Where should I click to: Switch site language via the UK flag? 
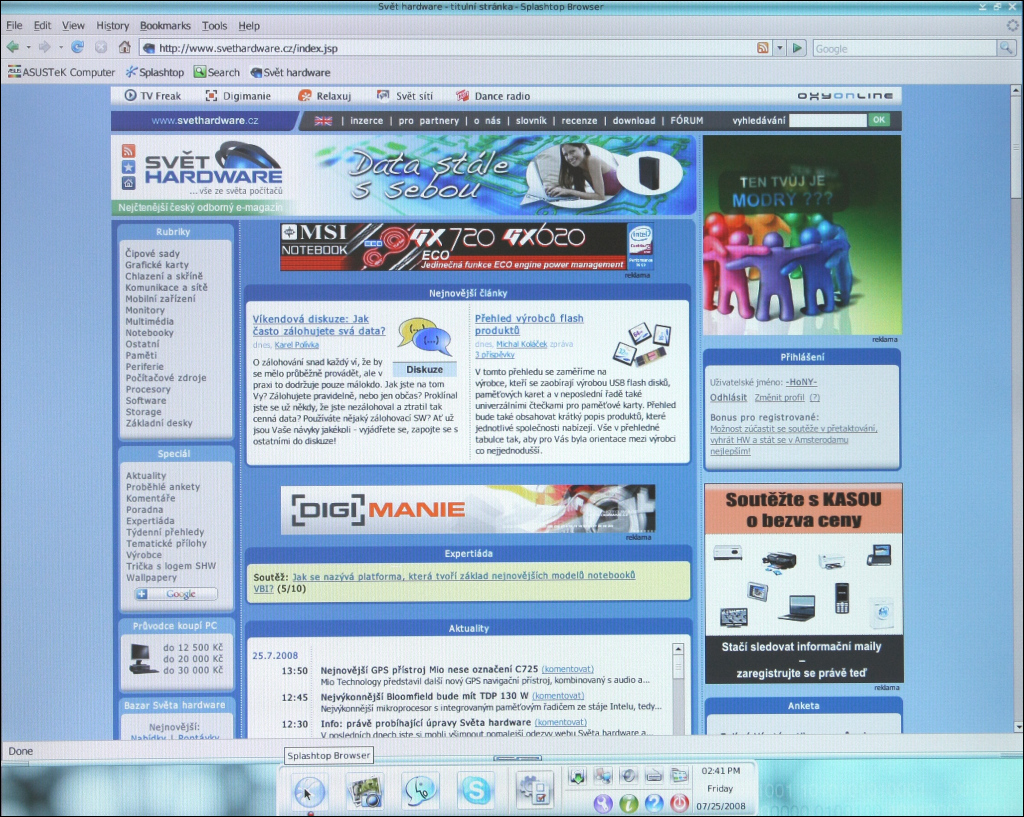[x=323, y=121]
